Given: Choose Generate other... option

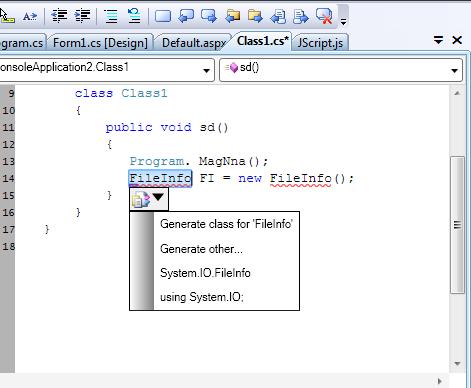Looking at the screenshot, I should [201, 249].
